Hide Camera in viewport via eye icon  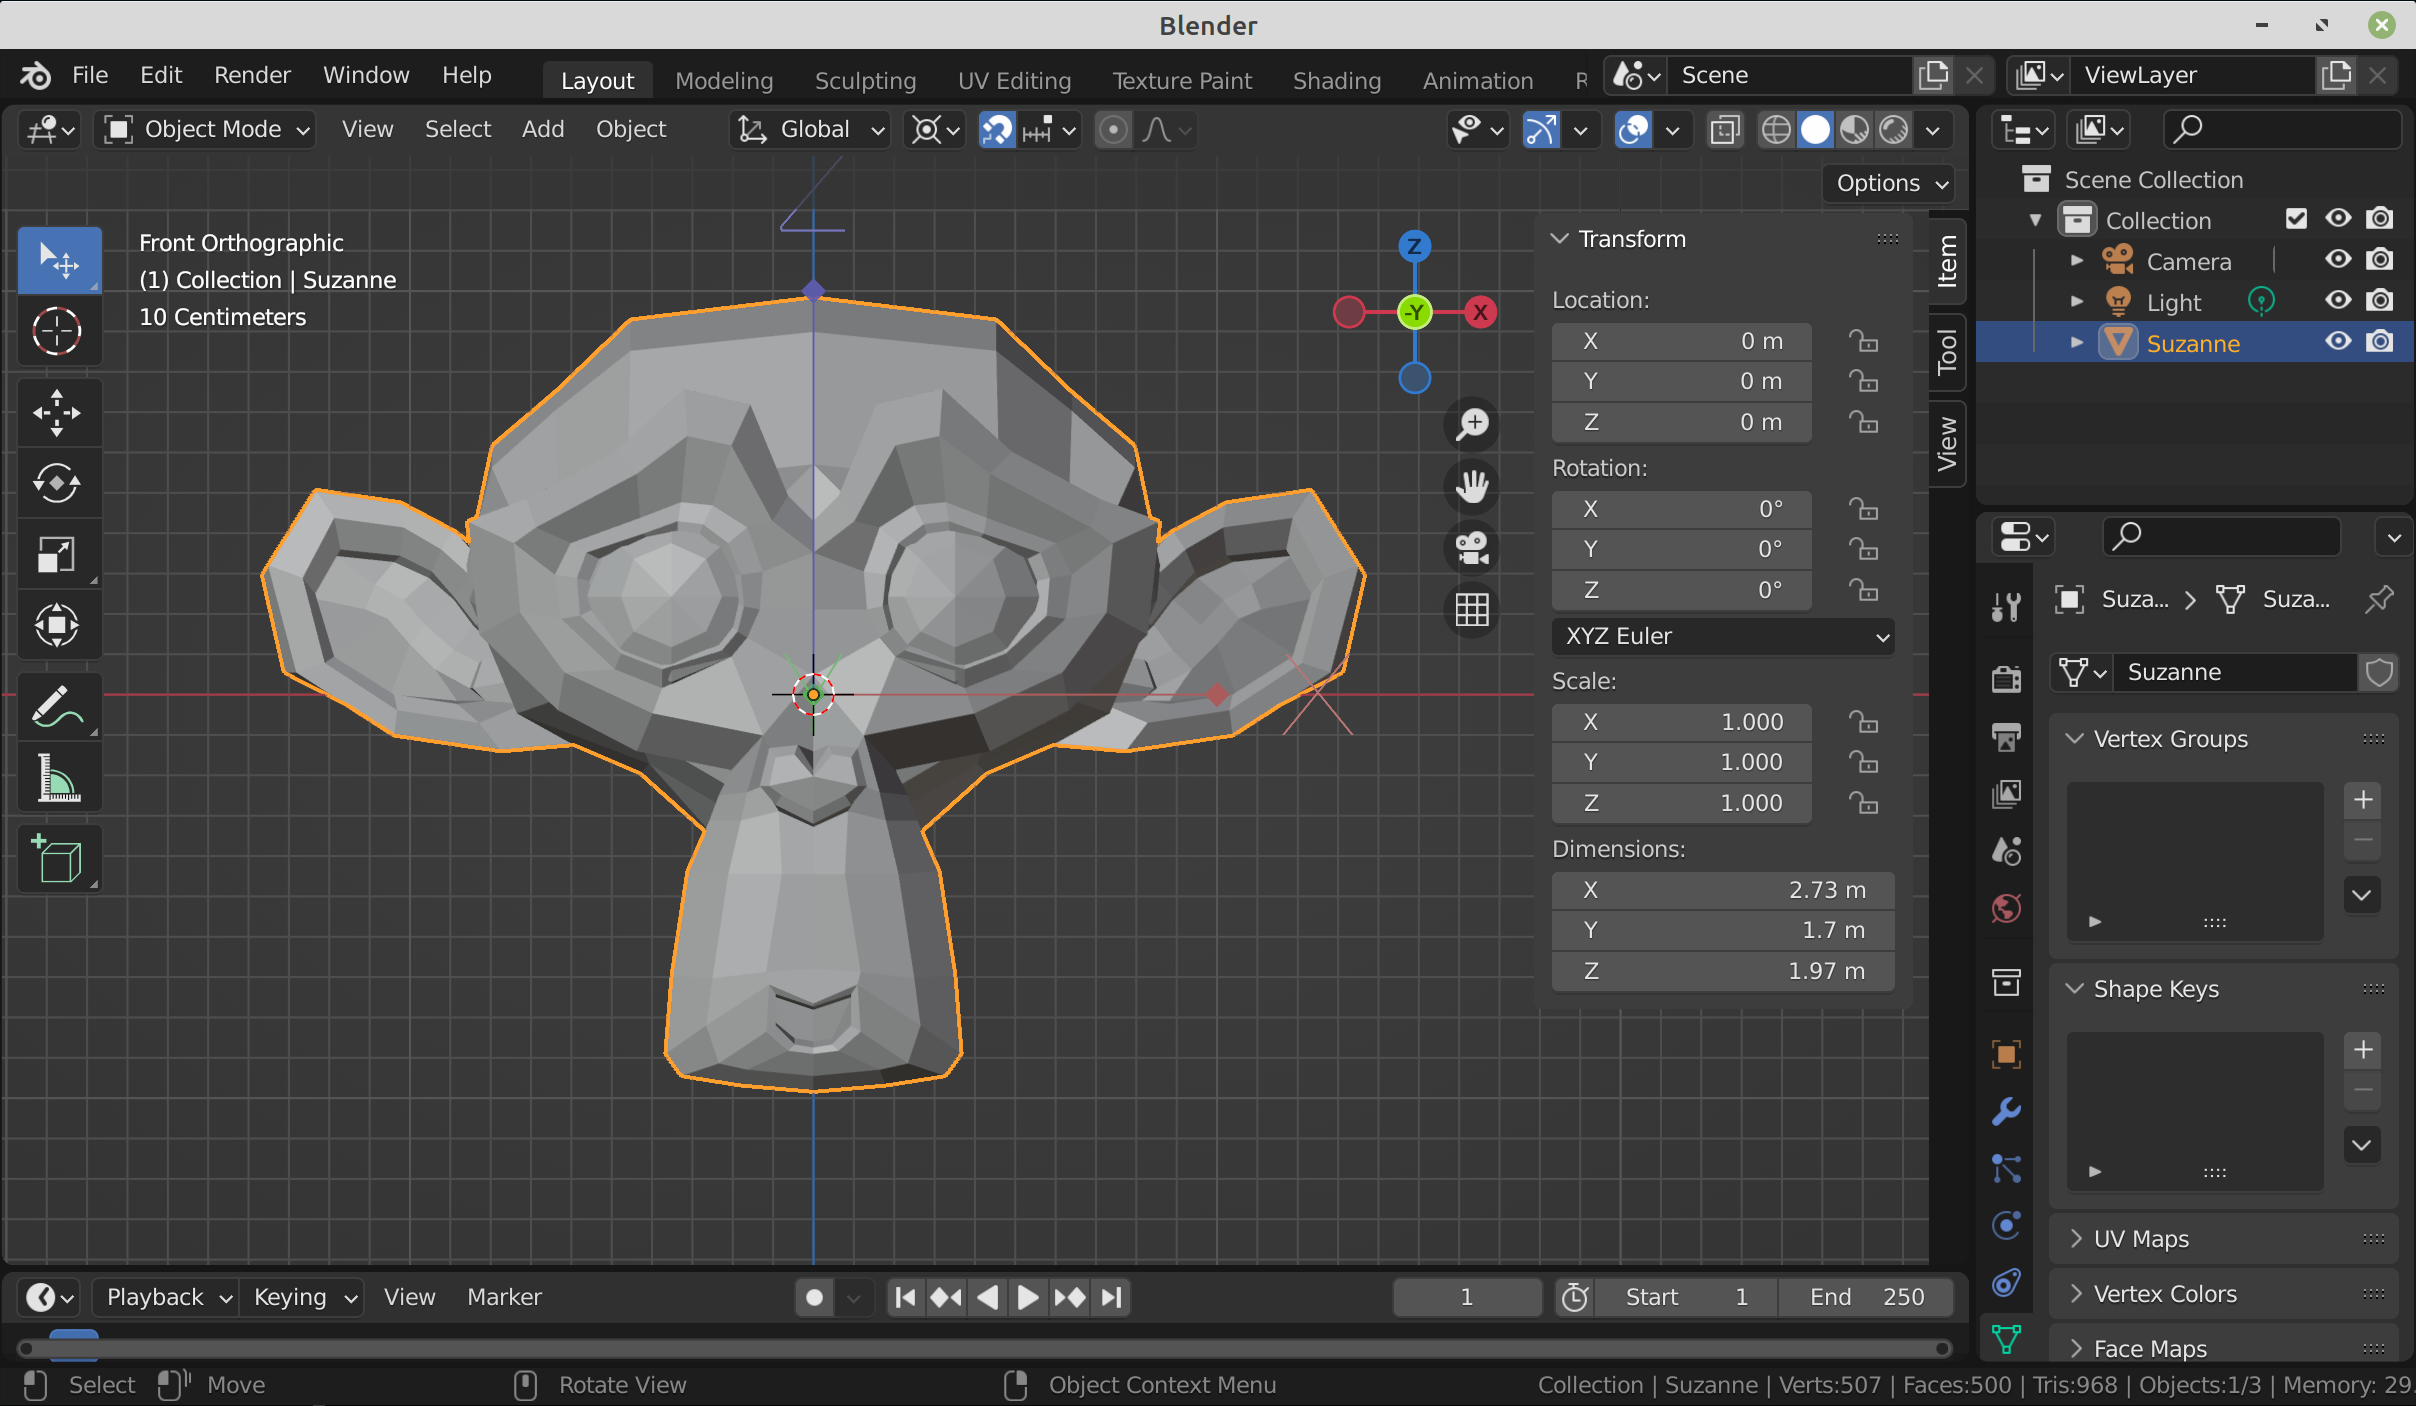click(2338, 260)
